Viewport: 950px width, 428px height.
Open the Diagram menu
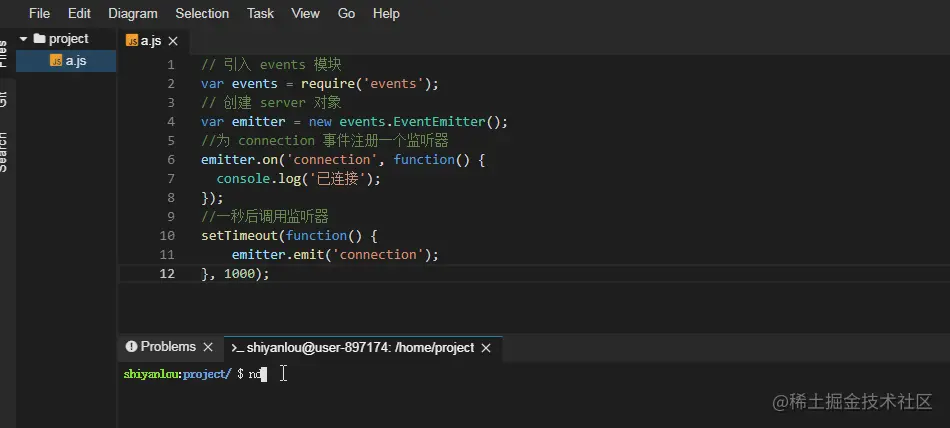pyautogui.click(x=133, y=13)
